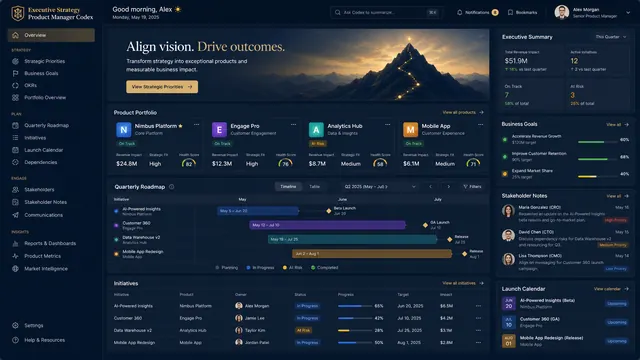Image resolution: width=640 pixels, height=360 pixels.
Task: Click Accelerate Revenue Growth progress bar
Action: tap(598, 142)
